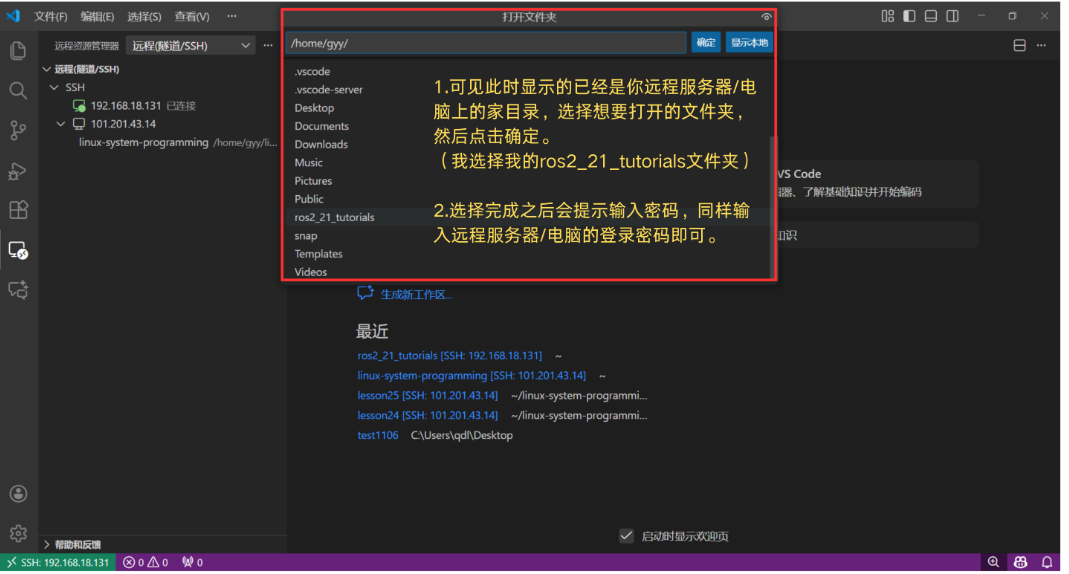Click the 确定 button
This screenshot has height=574, width=1069.
point(706,42)
